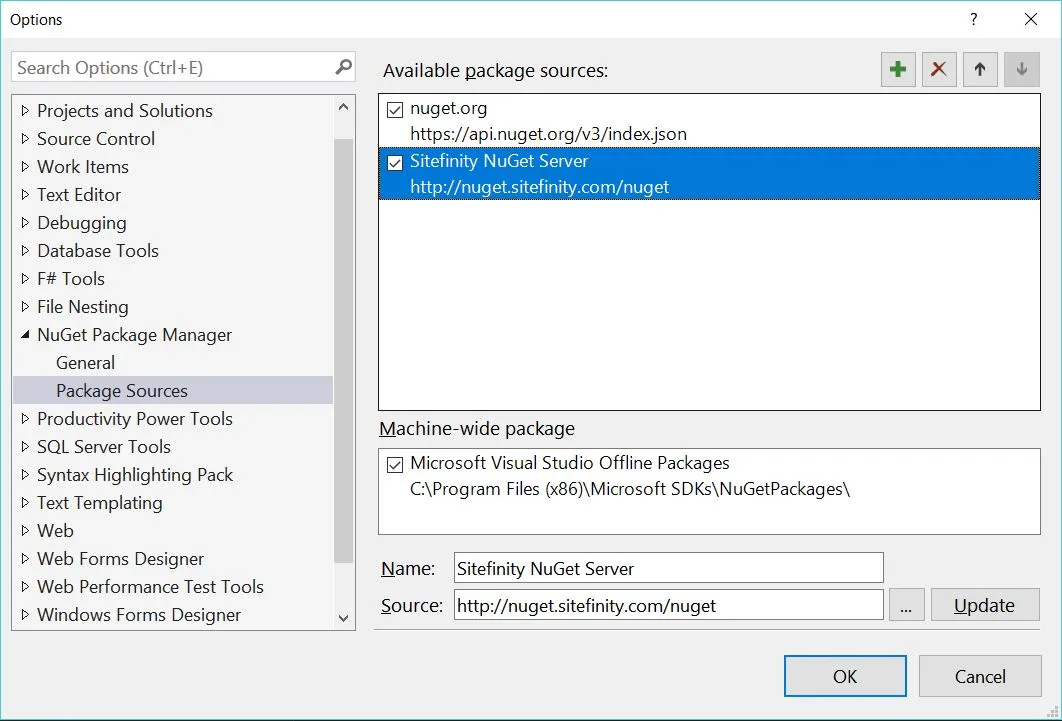Screen dimensions: 1062x721
Task: Remove the selected package source
Action: [938, 69]
